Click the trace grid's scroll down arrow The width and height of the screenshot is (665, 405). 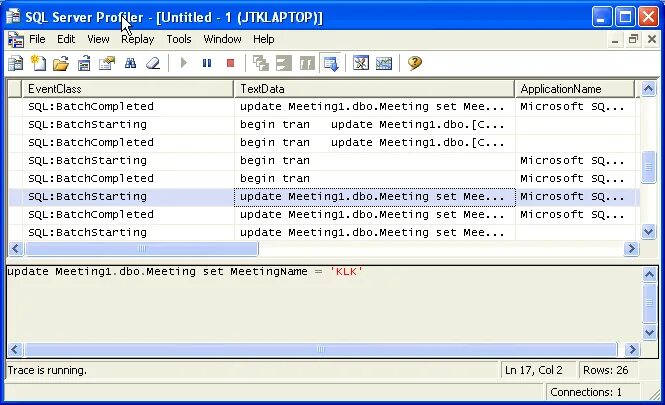click(648, 232)
